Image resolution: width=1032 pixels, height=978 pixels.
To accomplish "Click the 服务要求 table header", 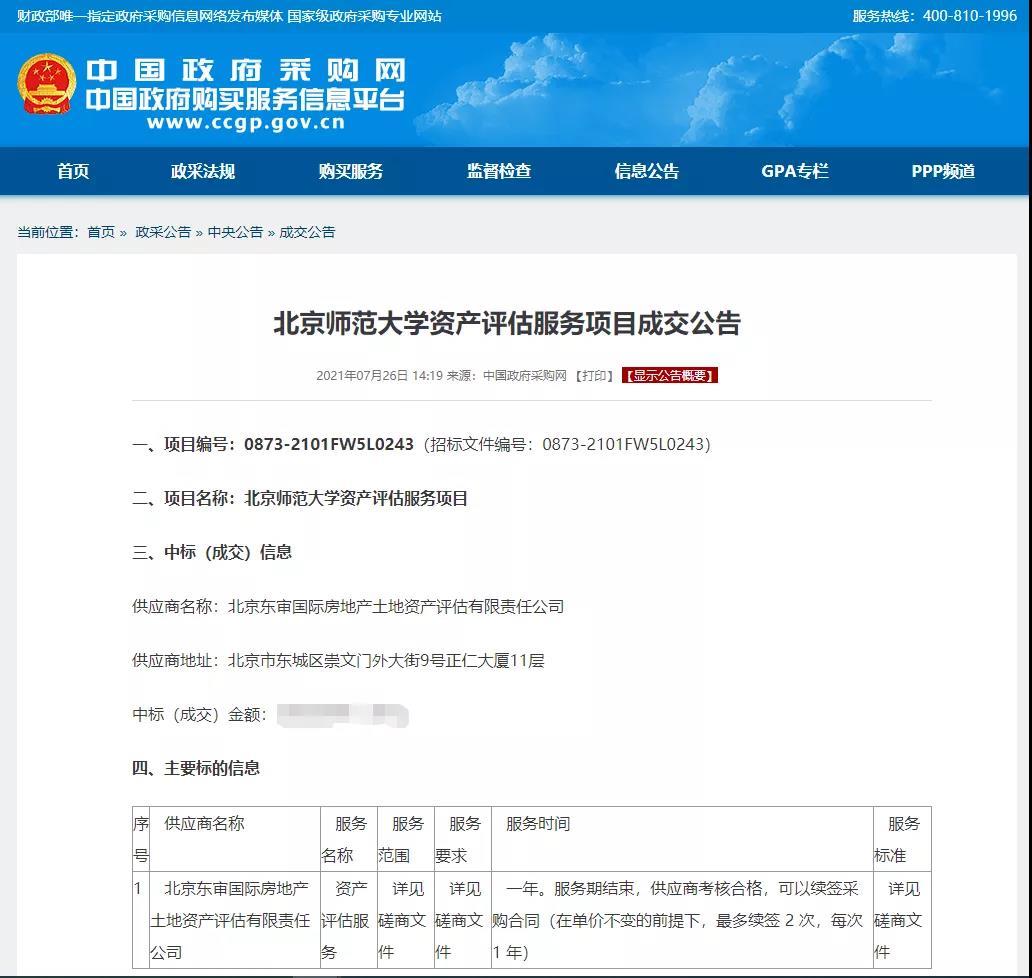I will 463,839.
